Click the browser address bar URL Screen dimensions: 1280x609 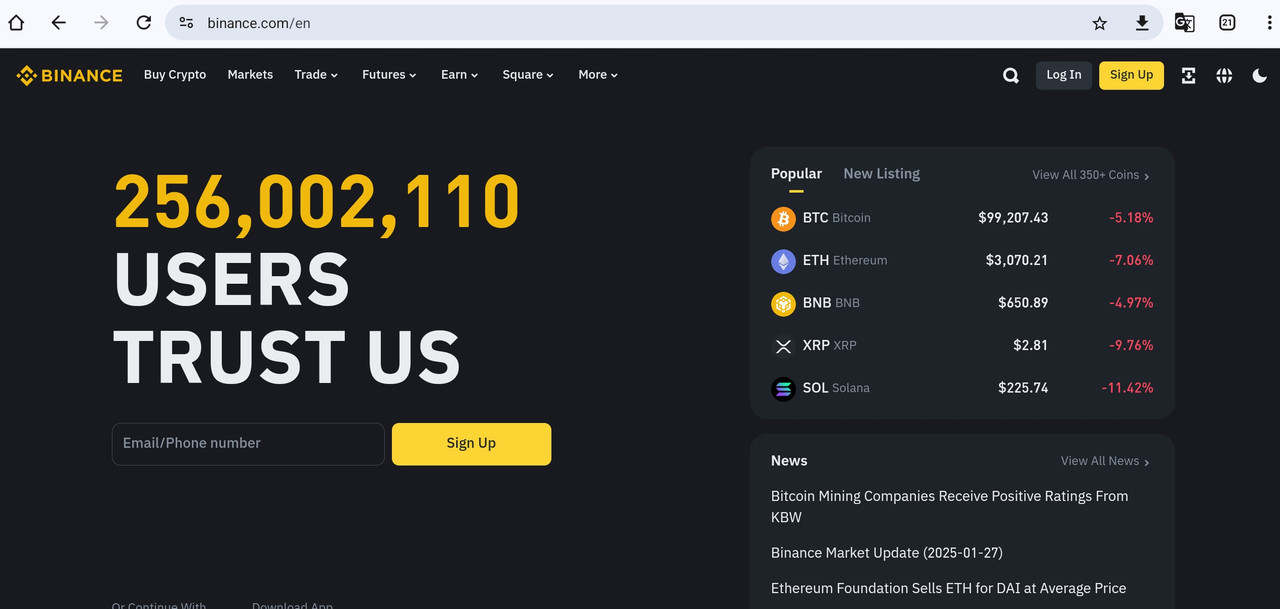pyautogui.click(x=259, y=23)
